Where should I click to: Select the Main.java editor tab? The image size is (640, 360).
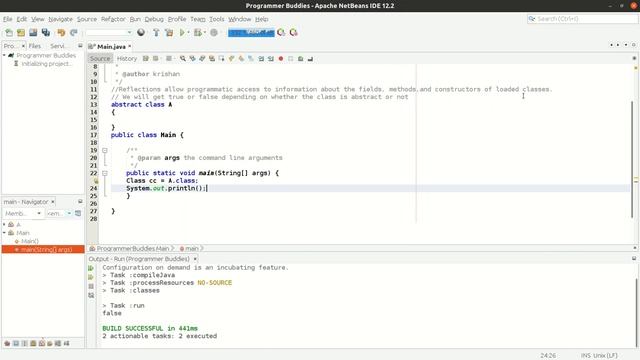click(111, 47)
